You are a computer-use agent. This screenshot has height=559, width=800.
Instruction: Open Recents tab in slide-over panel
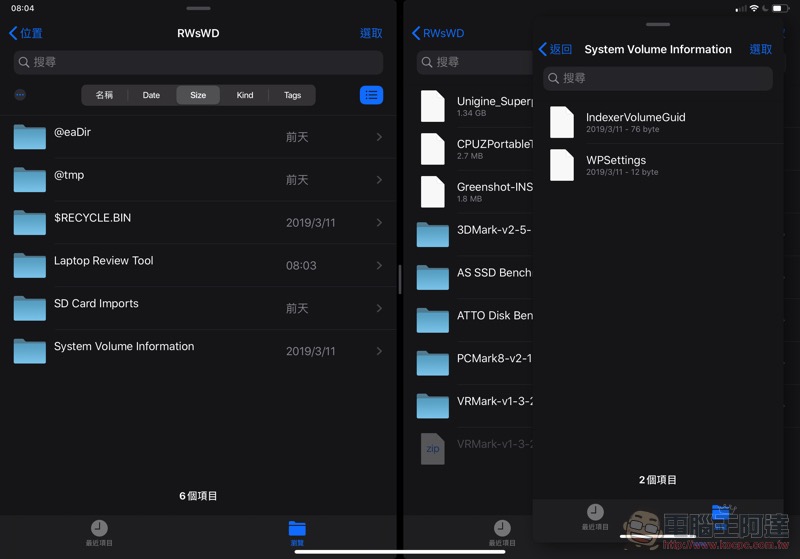[x=595, y=517]
